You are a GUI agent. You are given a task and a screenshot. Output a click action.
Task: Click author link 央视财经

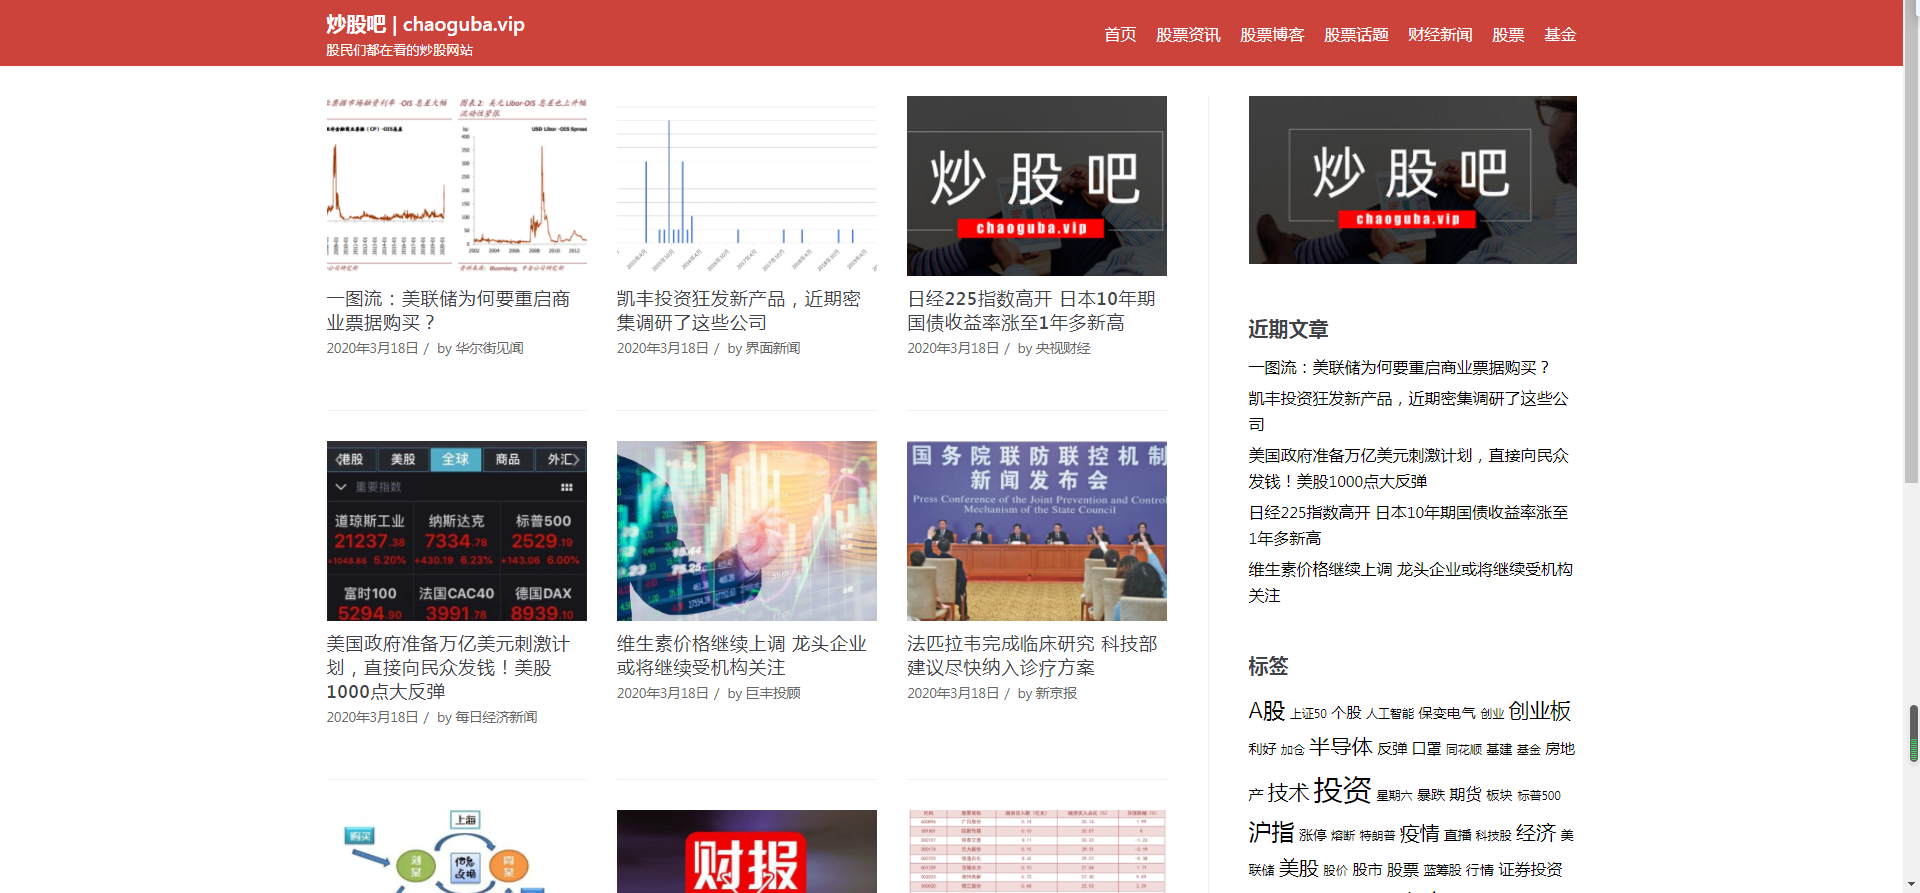pos(1063,348)
